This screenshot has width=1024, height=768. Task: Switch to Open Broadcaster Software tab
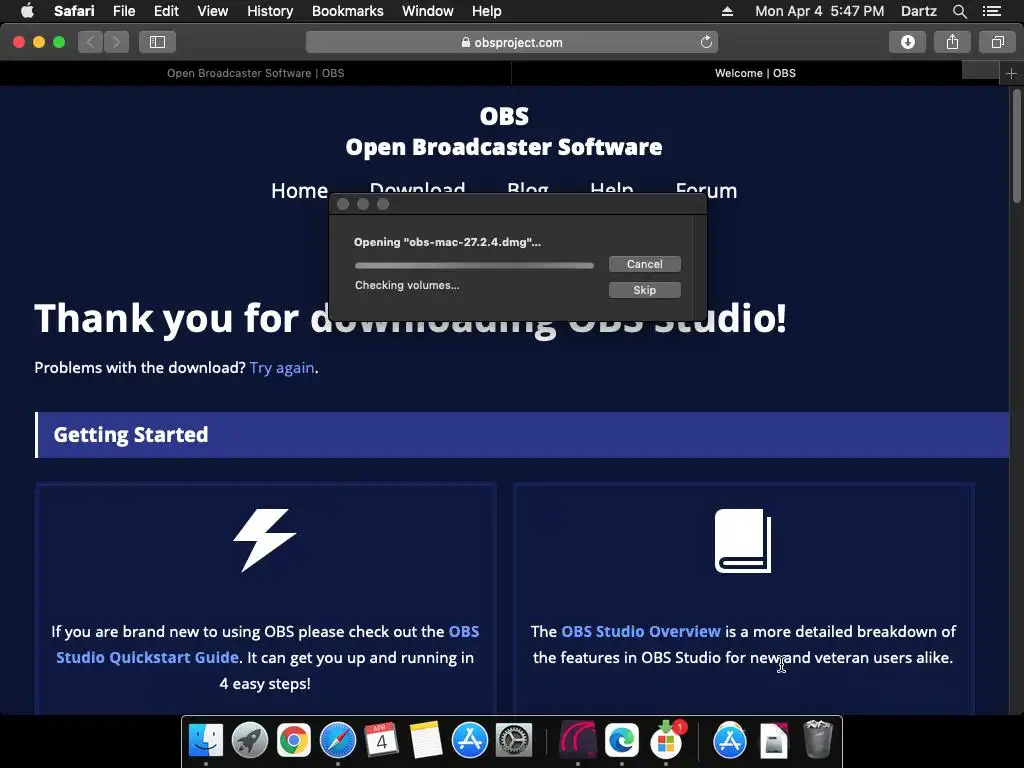(x=255, y=73)
